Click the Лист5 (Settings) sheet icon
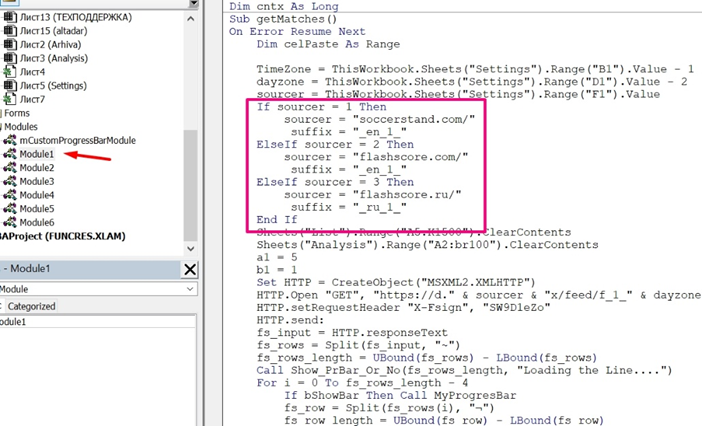Image resolution: width=702 pixels, height=426 pixels. tap(10, 85)
